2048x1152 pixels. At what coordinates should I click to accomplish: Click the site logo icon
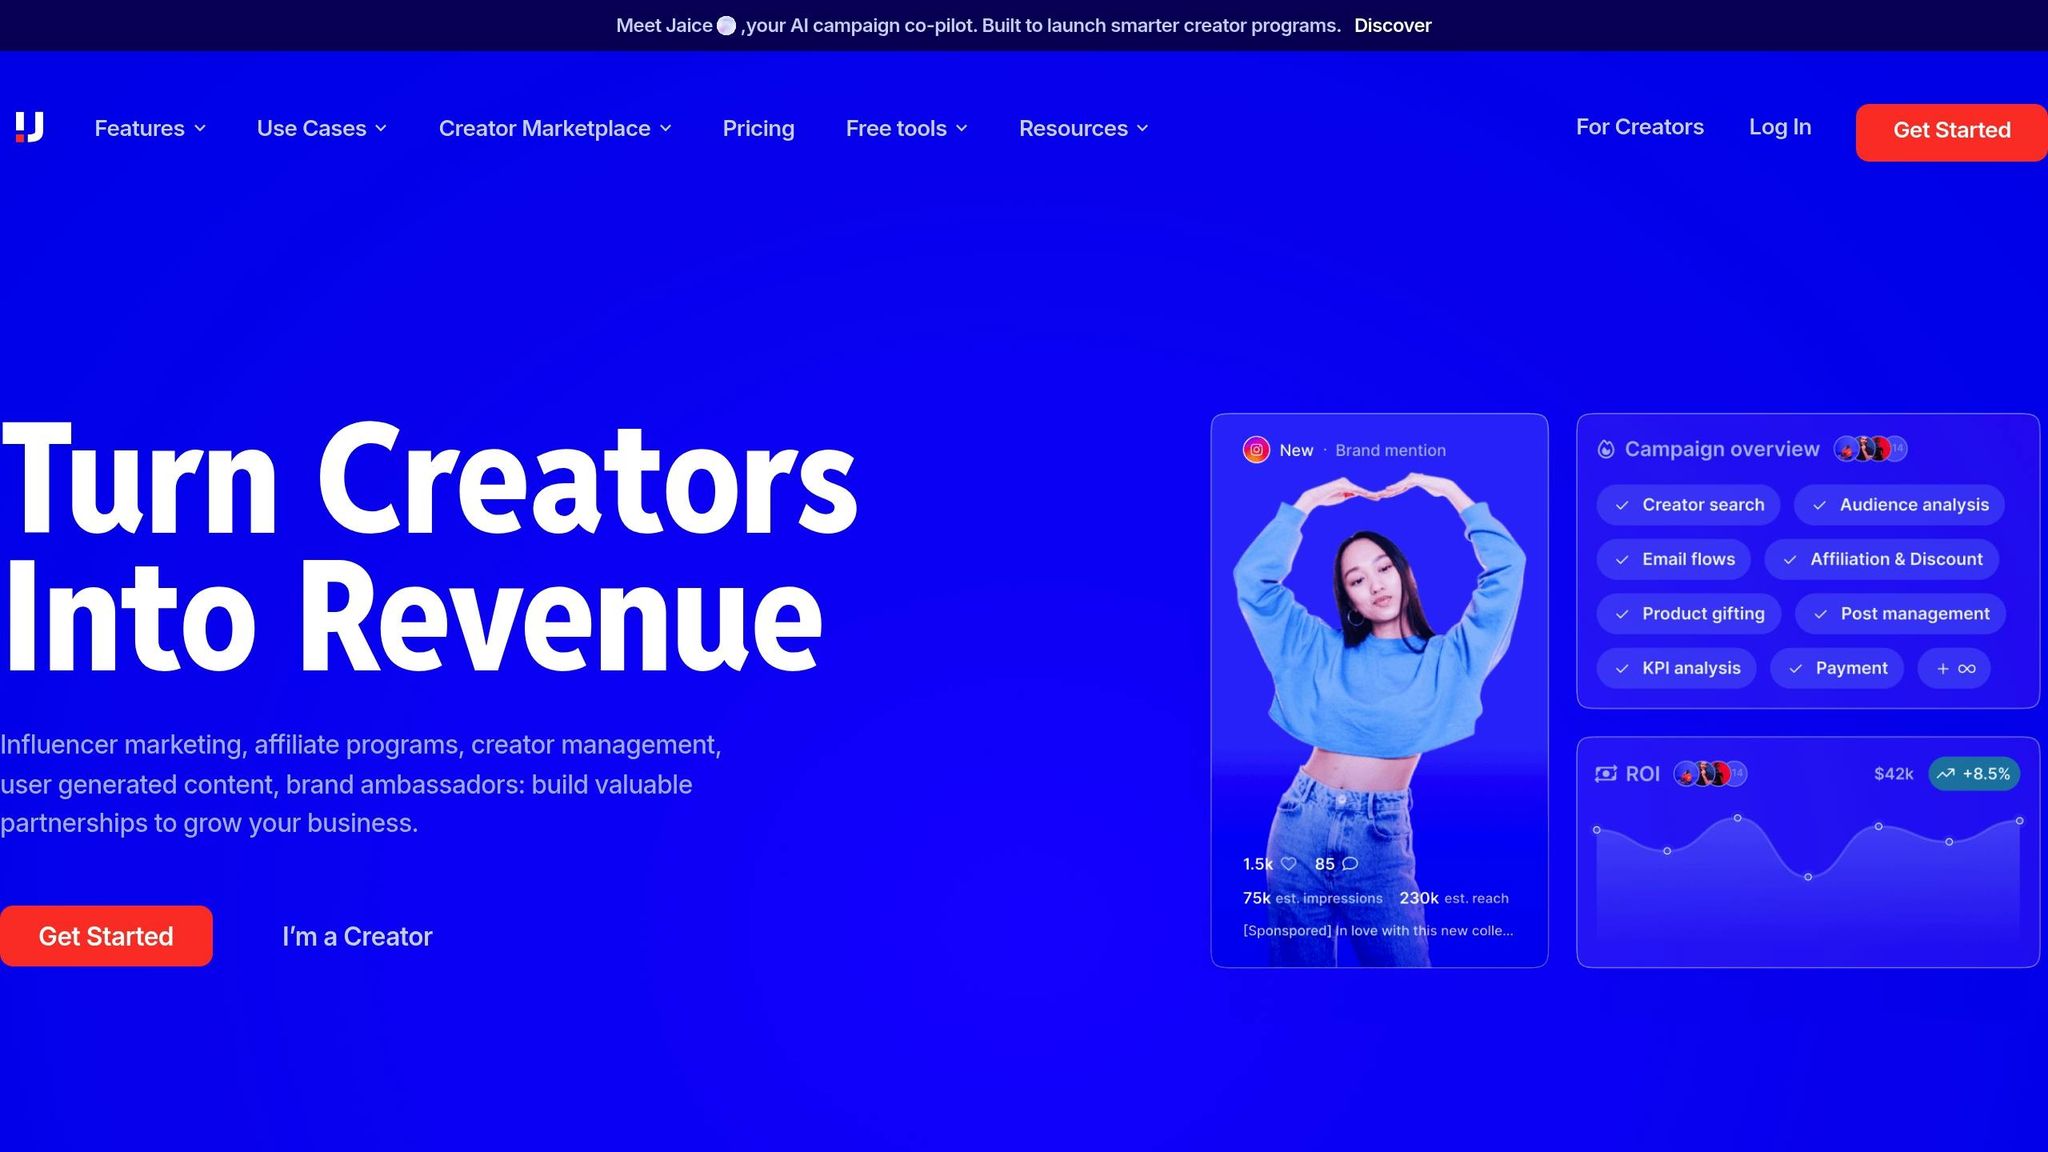point(30,127)
